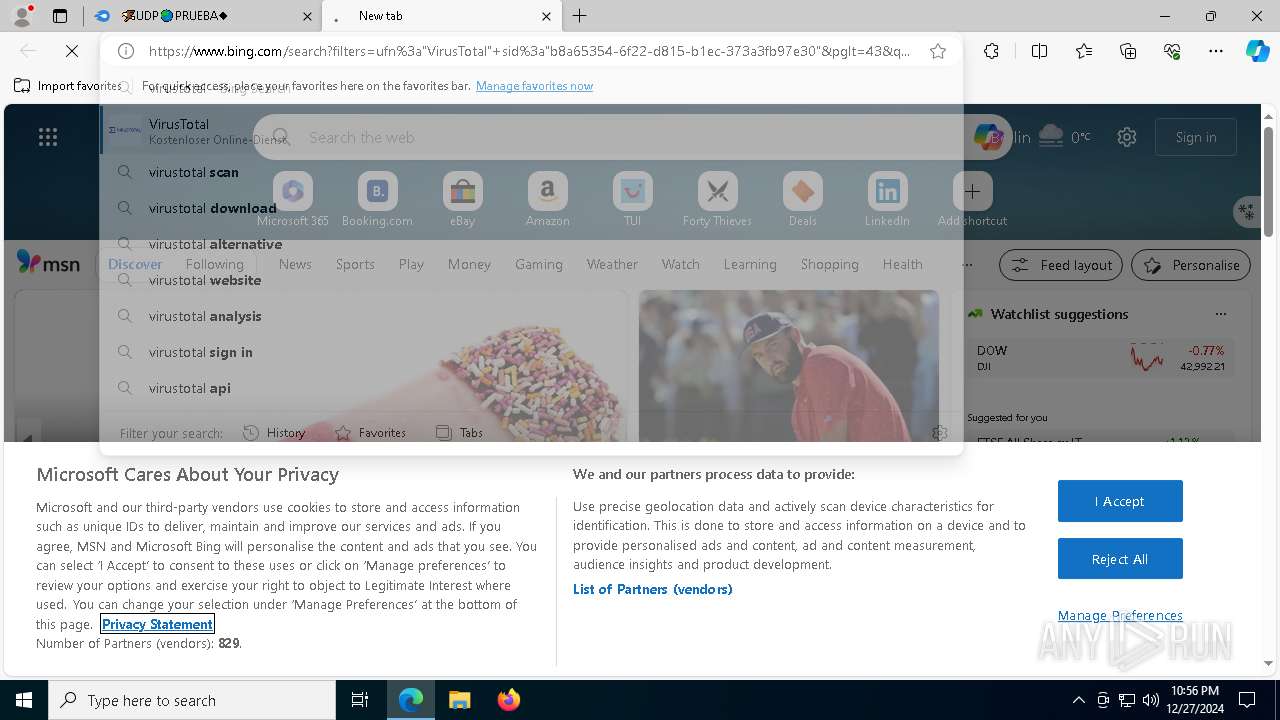Open the Booking.com shortcut

377,199
